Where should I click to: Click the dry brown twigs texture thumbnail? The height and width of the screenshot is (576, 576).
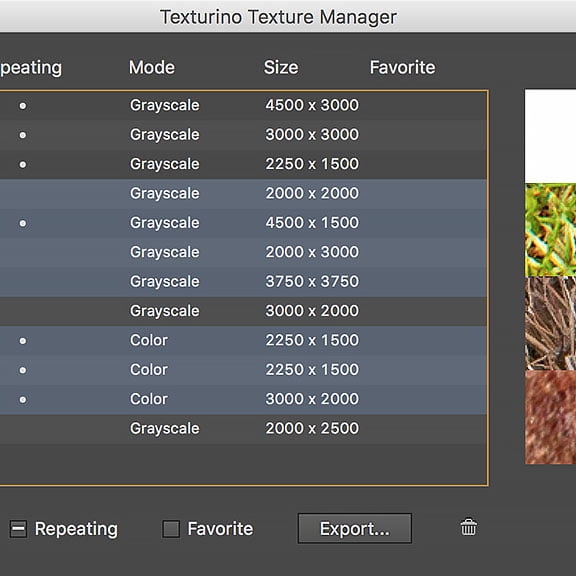550,323
